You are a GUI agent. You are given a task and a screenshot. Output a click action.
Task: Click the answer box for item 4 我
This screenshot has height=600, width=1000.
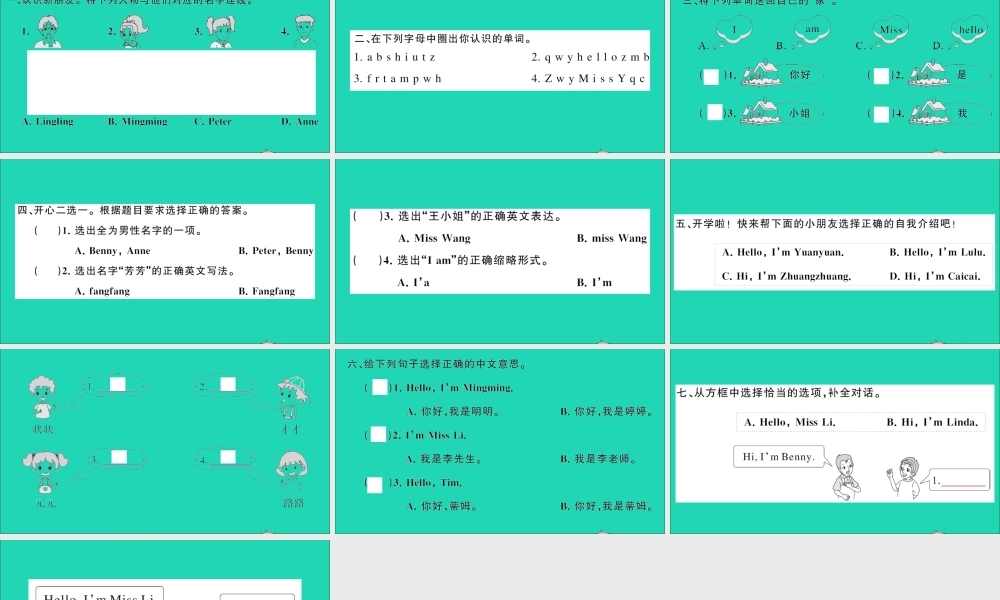pos(881,114)
